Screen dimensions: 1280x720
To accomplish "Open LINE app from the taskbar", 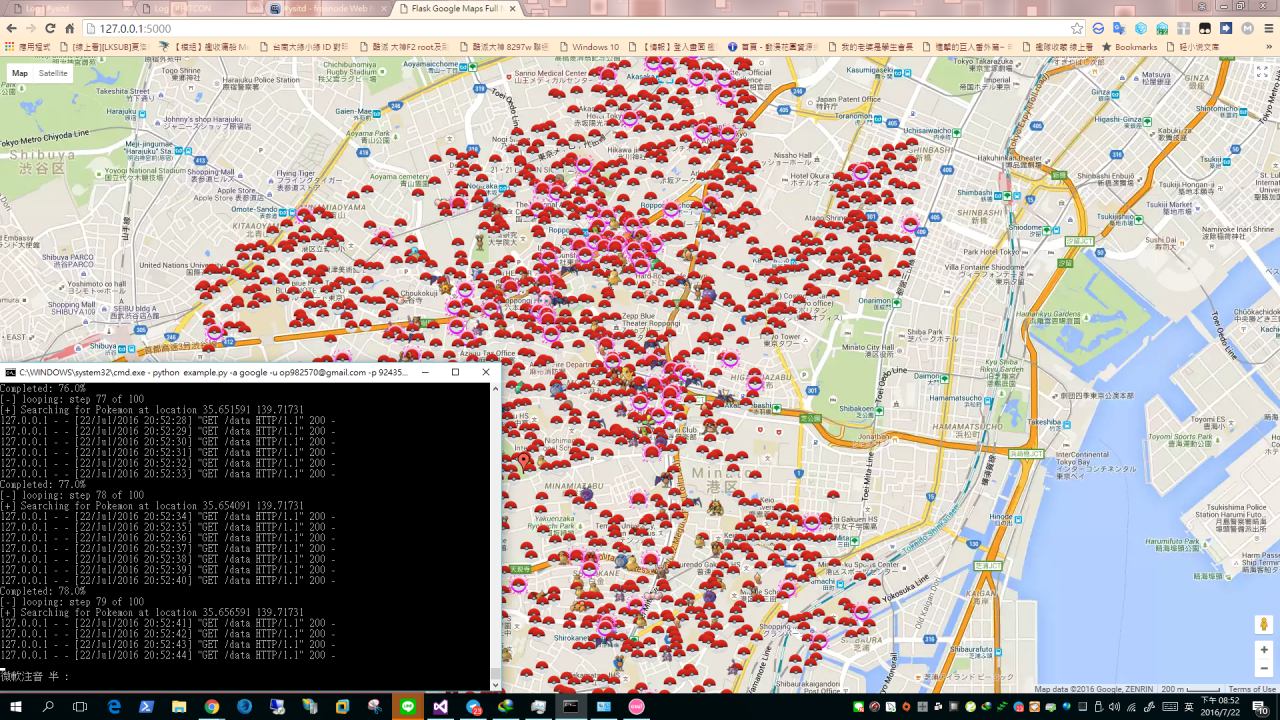I will pyautogui.click(x=407, y=707).
